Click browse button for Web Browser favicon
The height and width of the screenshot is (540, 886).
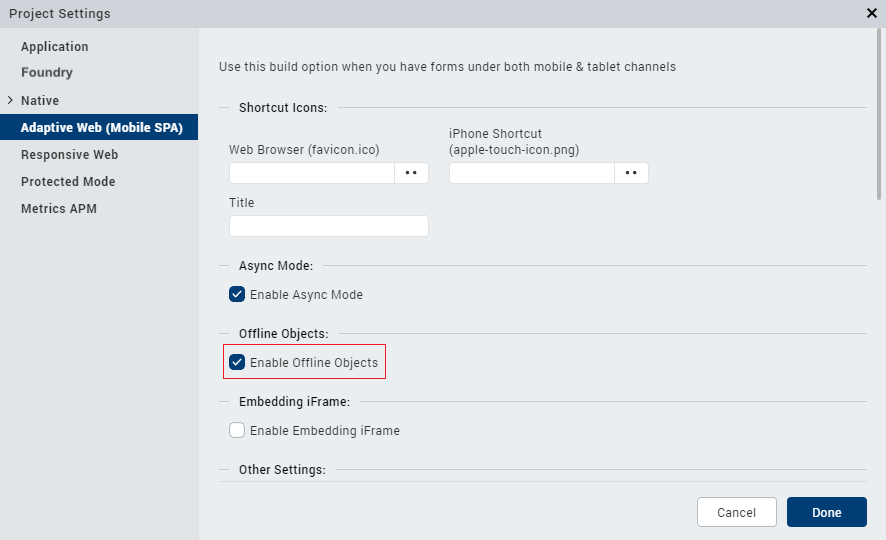click(411, 173)
